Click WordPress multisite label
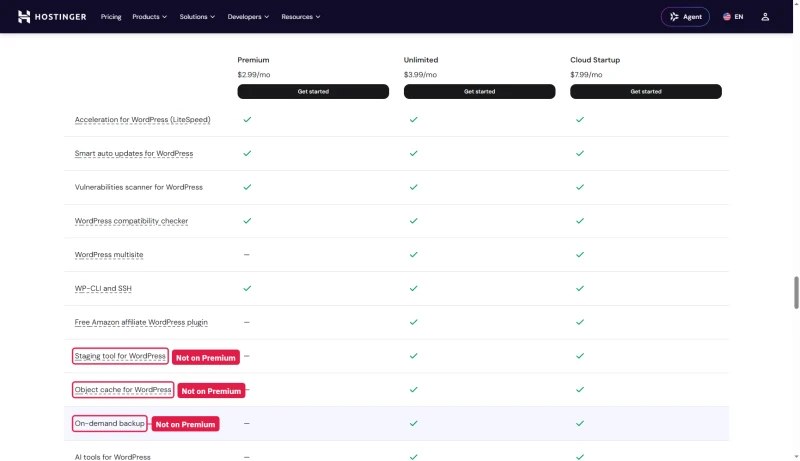This screenshot has height=461, width=800. (x=109, y=254)
